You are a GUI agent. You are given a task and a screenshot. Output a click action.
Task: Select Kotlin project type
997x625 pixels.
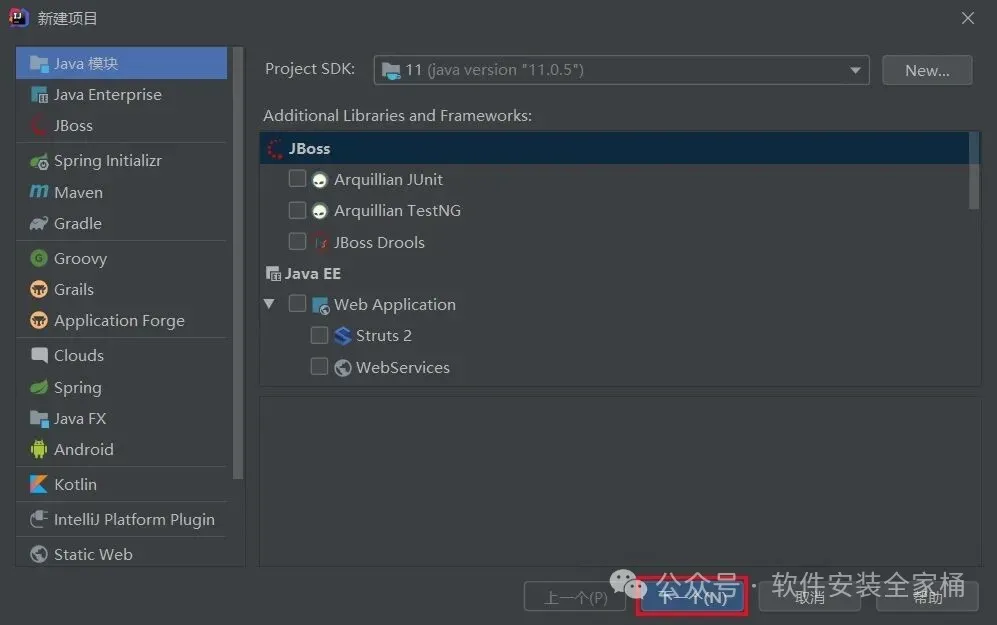tap(121, 484)
